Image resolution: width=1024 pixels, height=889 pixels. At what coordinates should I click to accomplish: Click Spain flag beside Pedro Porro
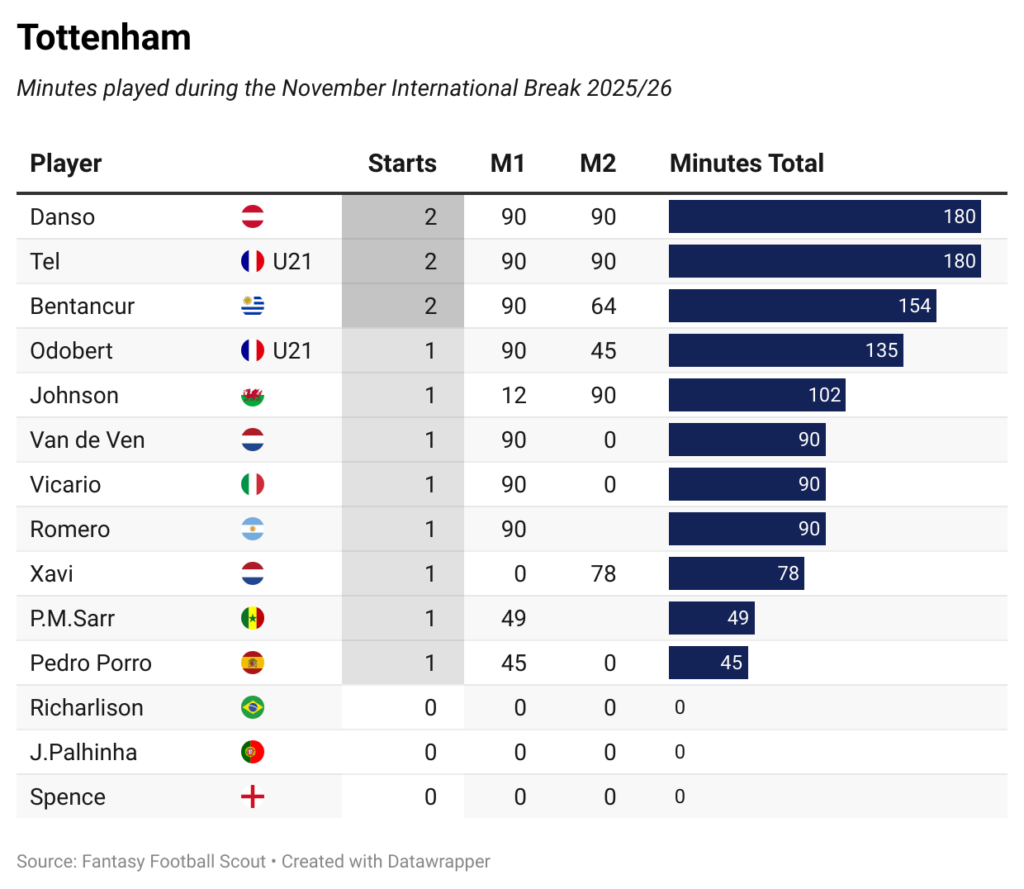[x=252, y=663]
